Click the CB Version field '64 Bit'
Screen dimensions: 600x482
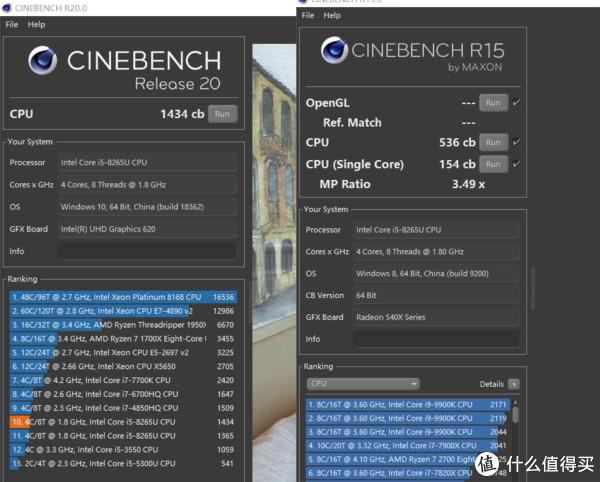coord(436,295)
